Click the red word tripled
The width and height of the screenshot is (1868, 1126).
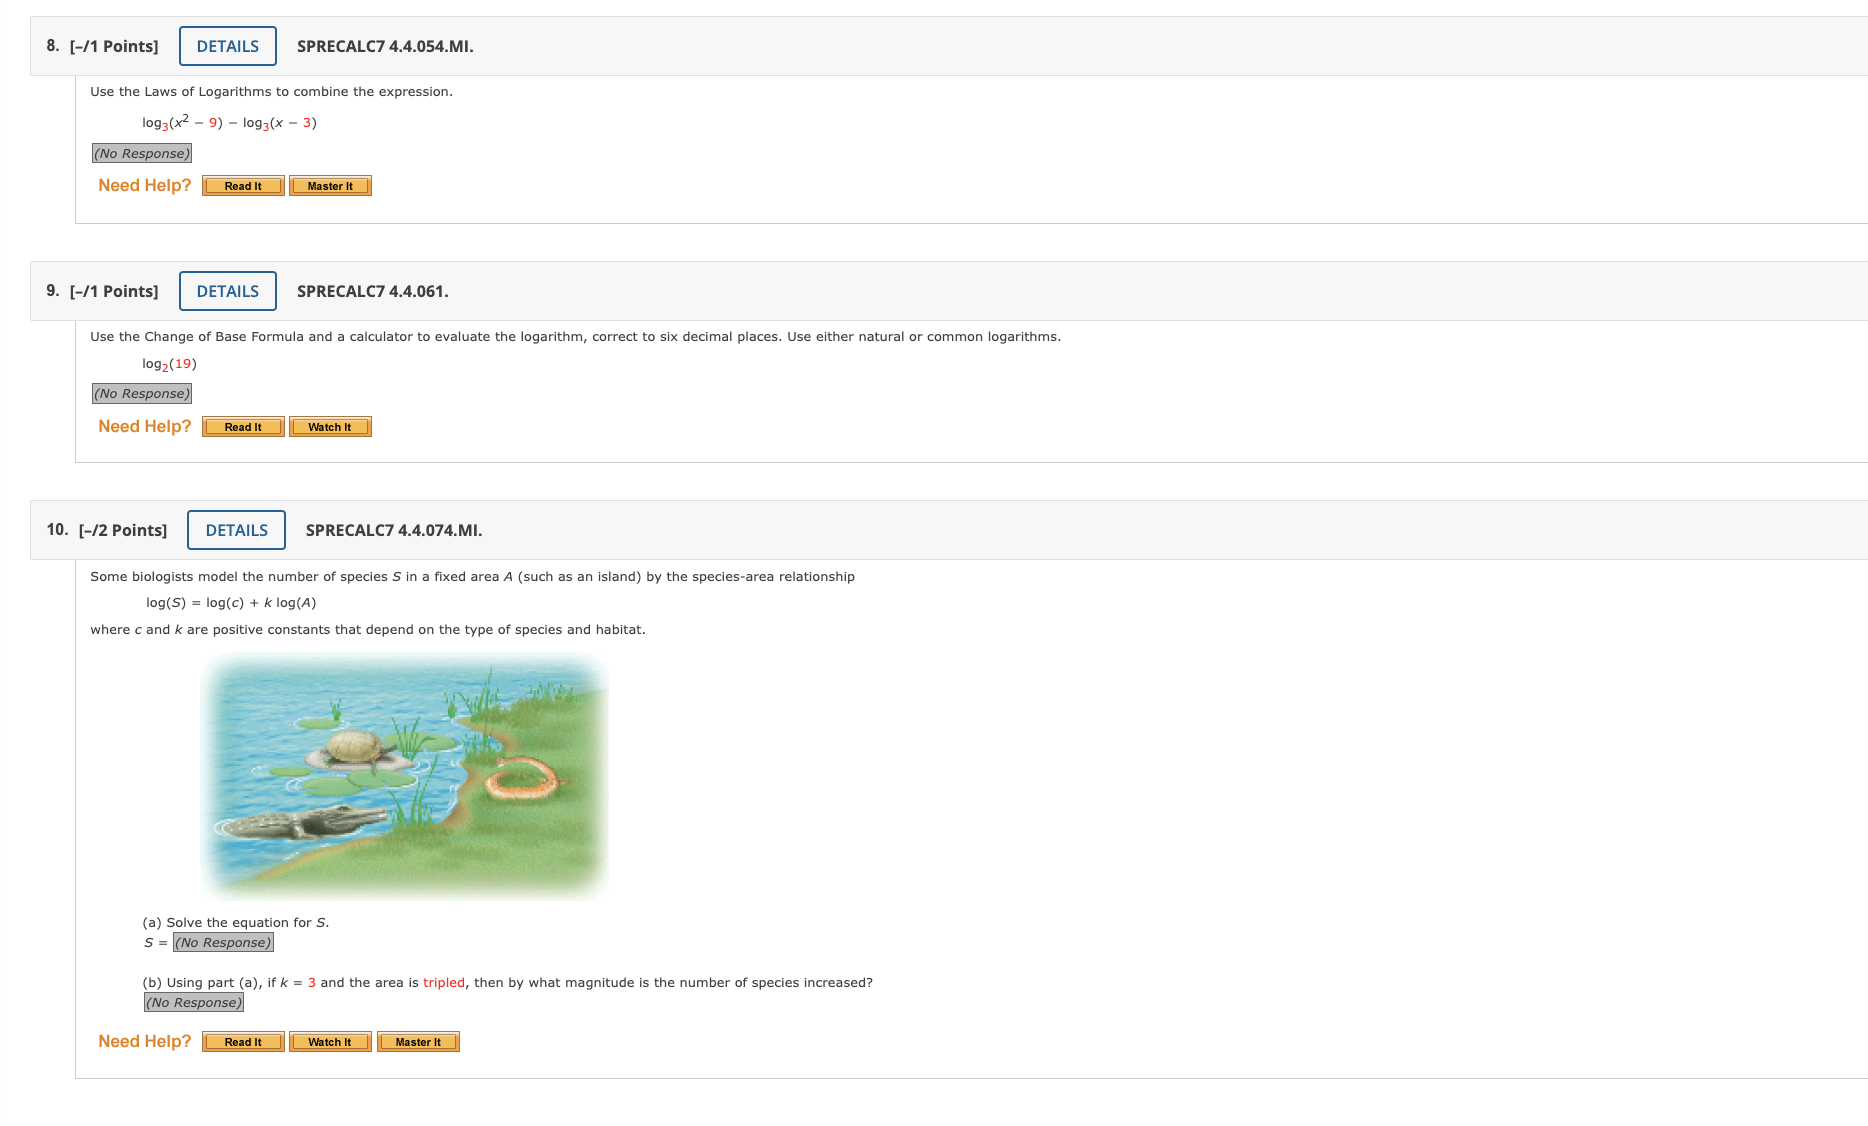[x=444, y=983]
